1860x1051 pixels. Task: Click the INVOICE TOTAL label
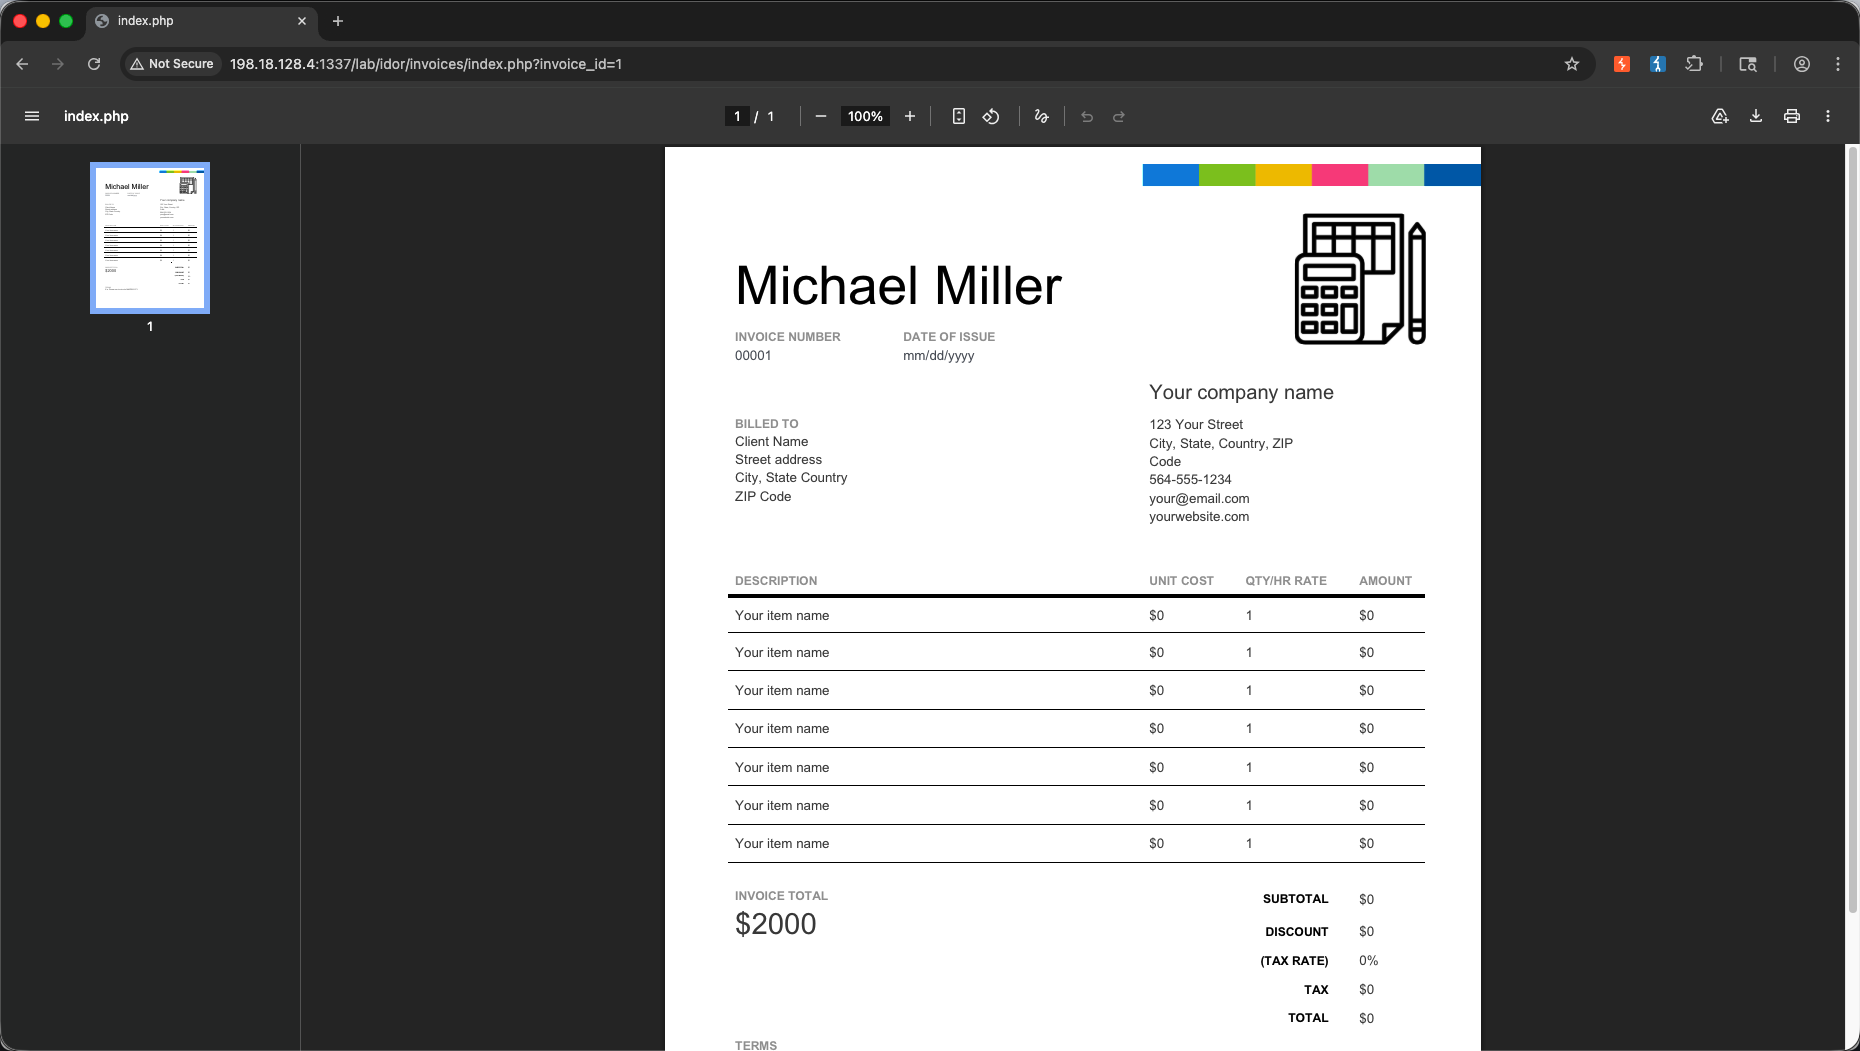pyautogui.click(x=781, y=896)
